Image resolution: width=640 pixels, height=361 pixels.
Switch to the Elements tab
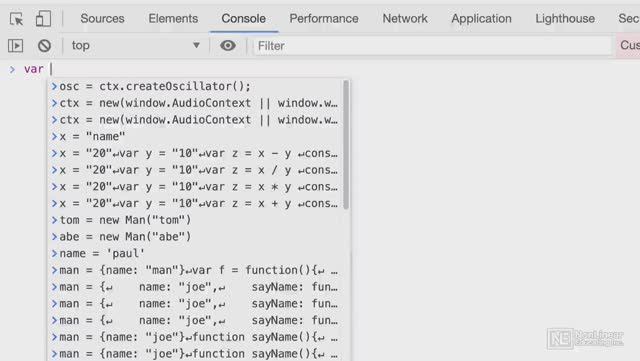[x=173, y=18]
